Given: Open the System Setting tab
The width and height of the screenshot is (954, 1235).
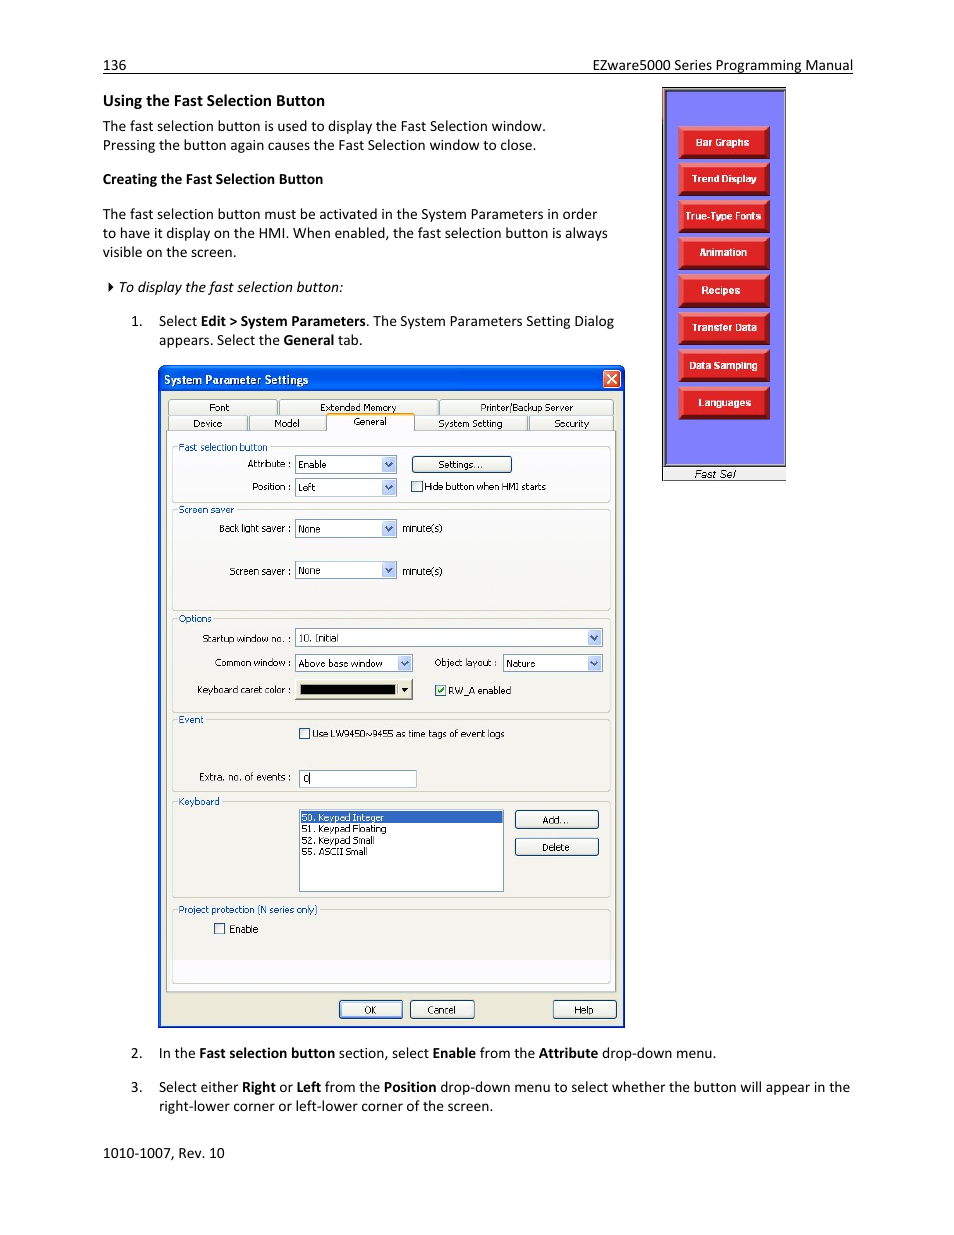Looking at the screenshot, I should pyautogui.click(x=470, y=423).
